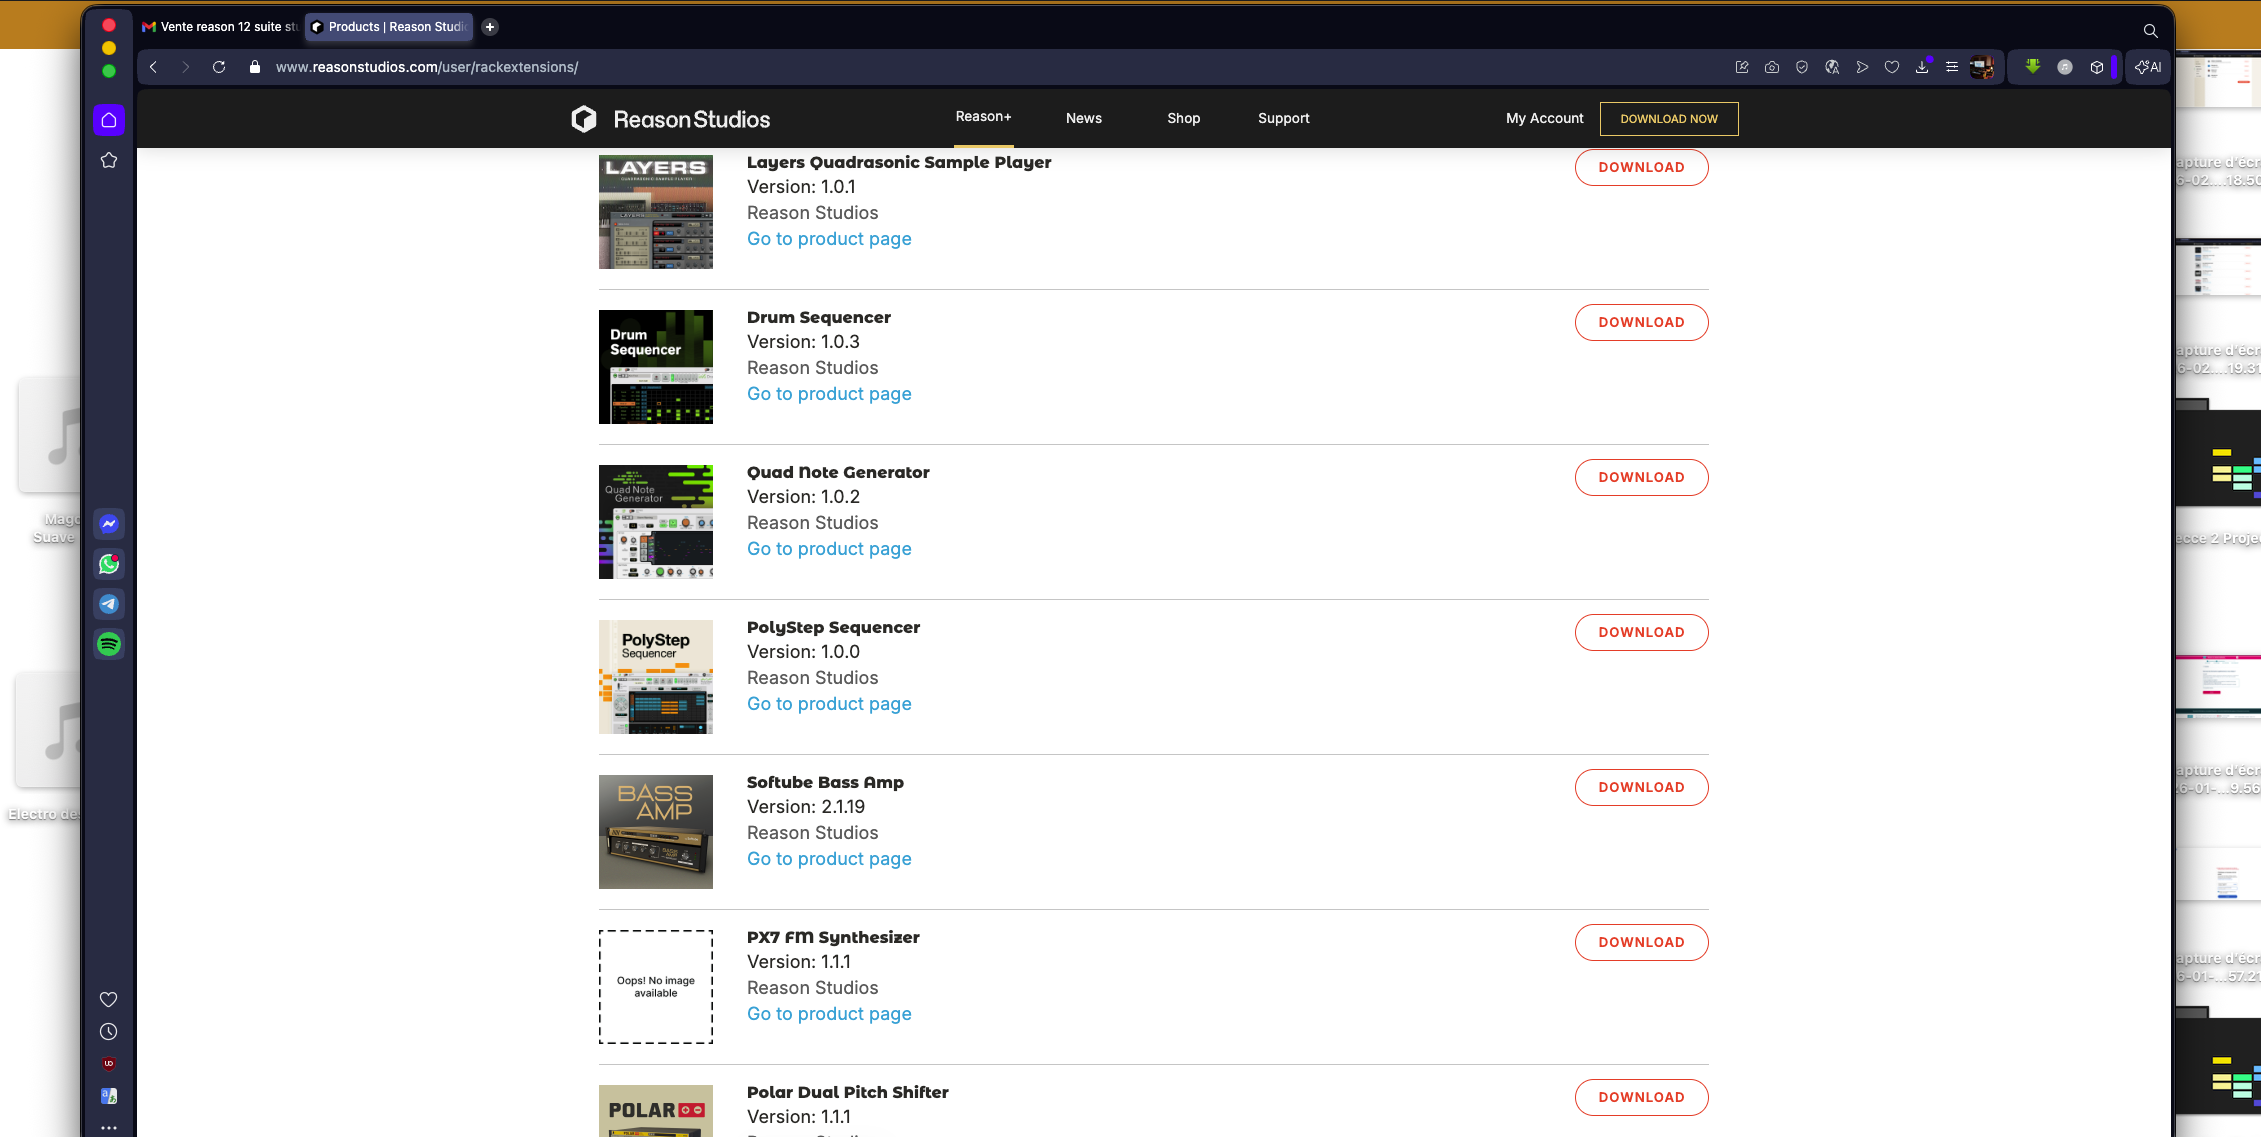Download PolyStep Sequencer
The image size is (2261, 1137).
coord(1642,632)
